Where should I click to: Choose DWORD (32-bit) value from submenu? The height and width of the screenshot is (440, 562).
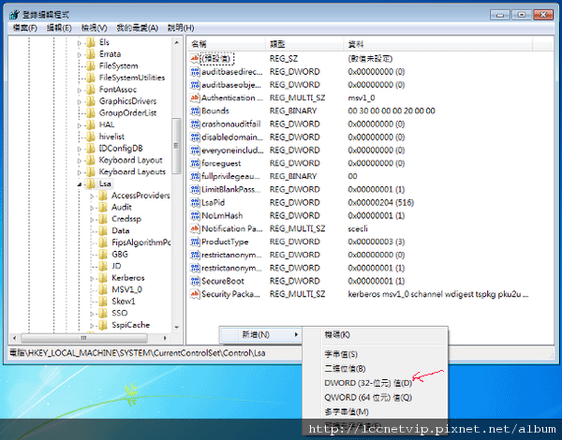[368, 383]
